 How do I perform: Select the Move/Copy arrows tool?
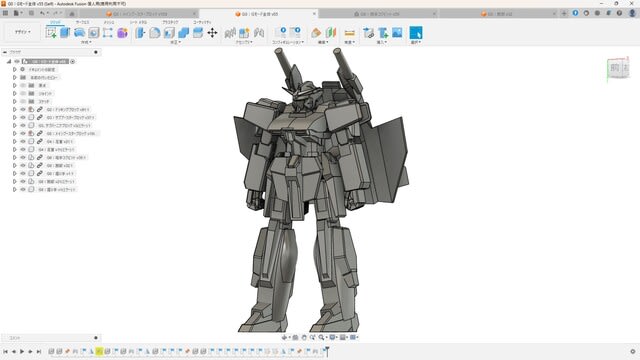click(x=212, y=33)
